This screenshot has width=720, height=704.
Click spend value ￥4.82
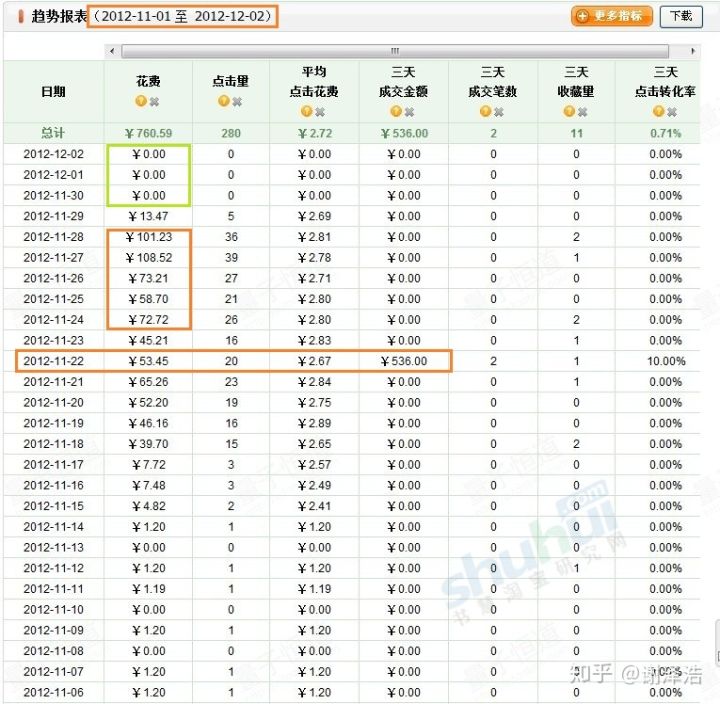[148, 506]
